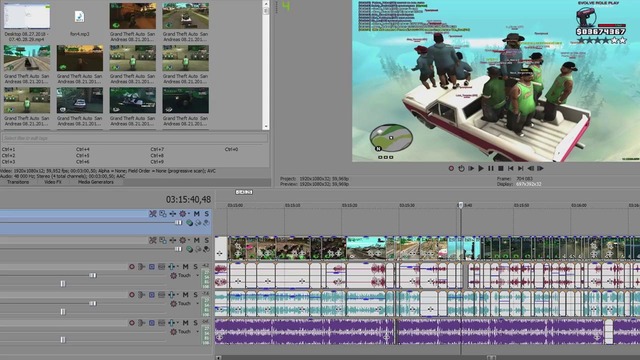
Task: Solo the selected top video track
Action: click(207, 213)
